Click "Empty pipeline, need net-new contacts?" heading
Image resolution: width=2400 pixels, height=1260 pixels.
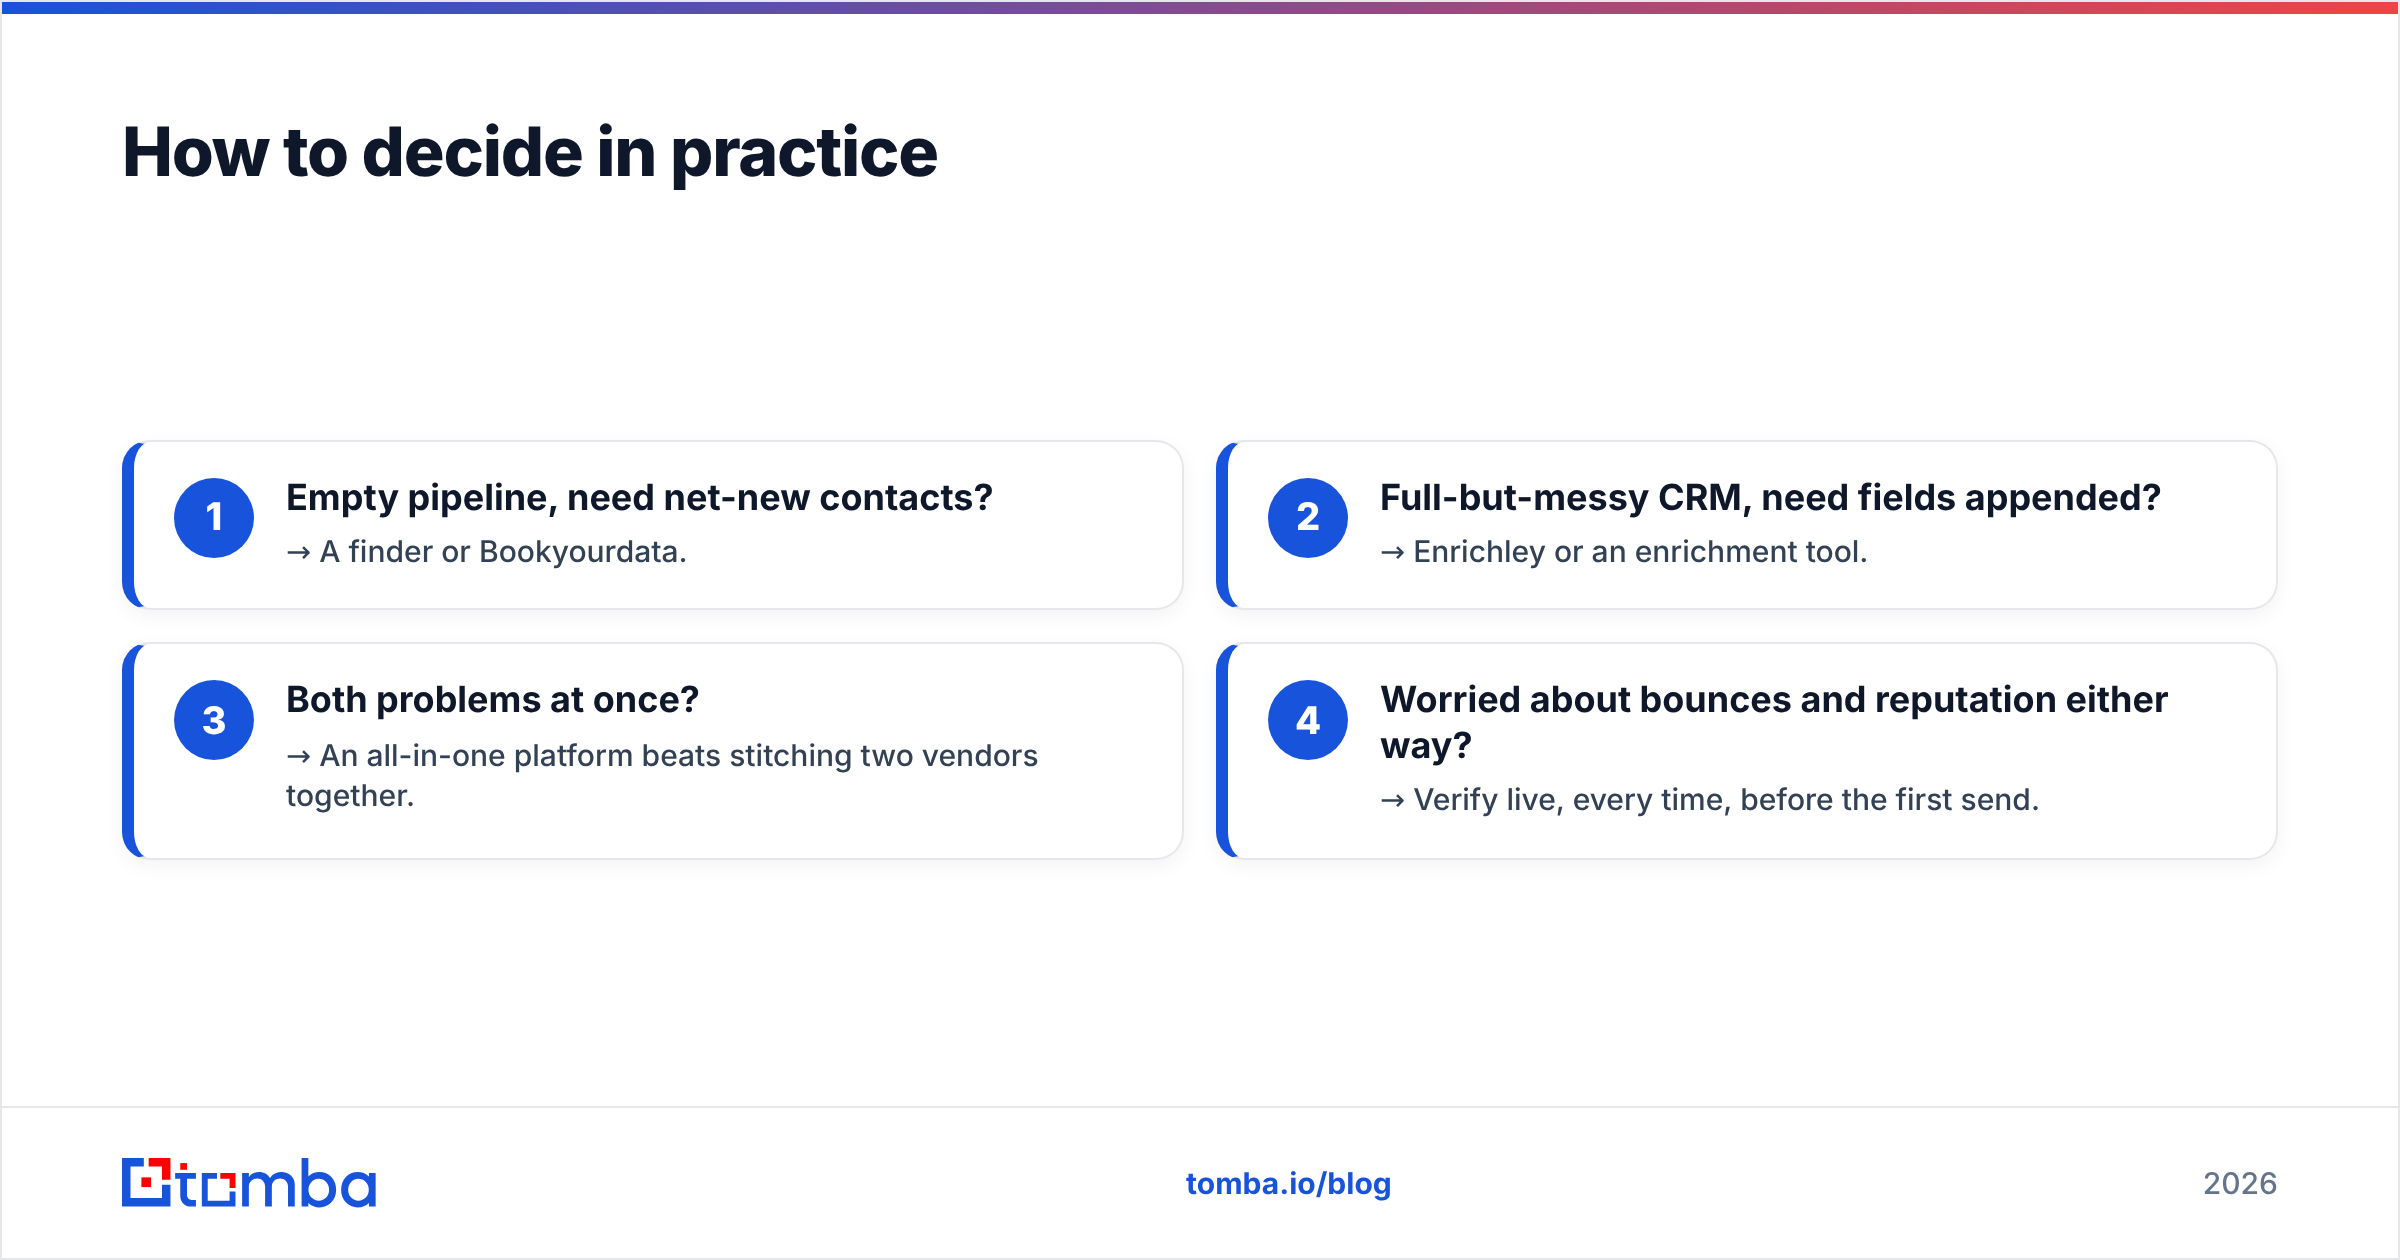(x=639, y=498)
